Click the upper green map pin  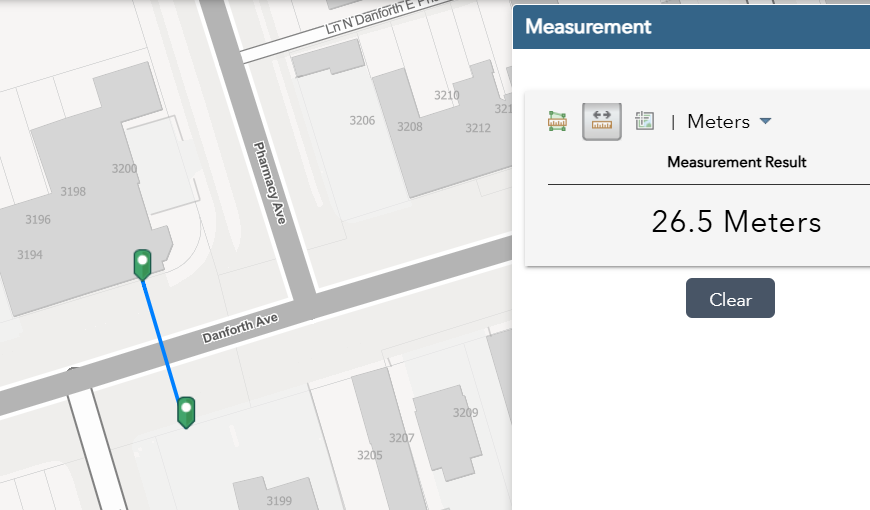[143, 264]
